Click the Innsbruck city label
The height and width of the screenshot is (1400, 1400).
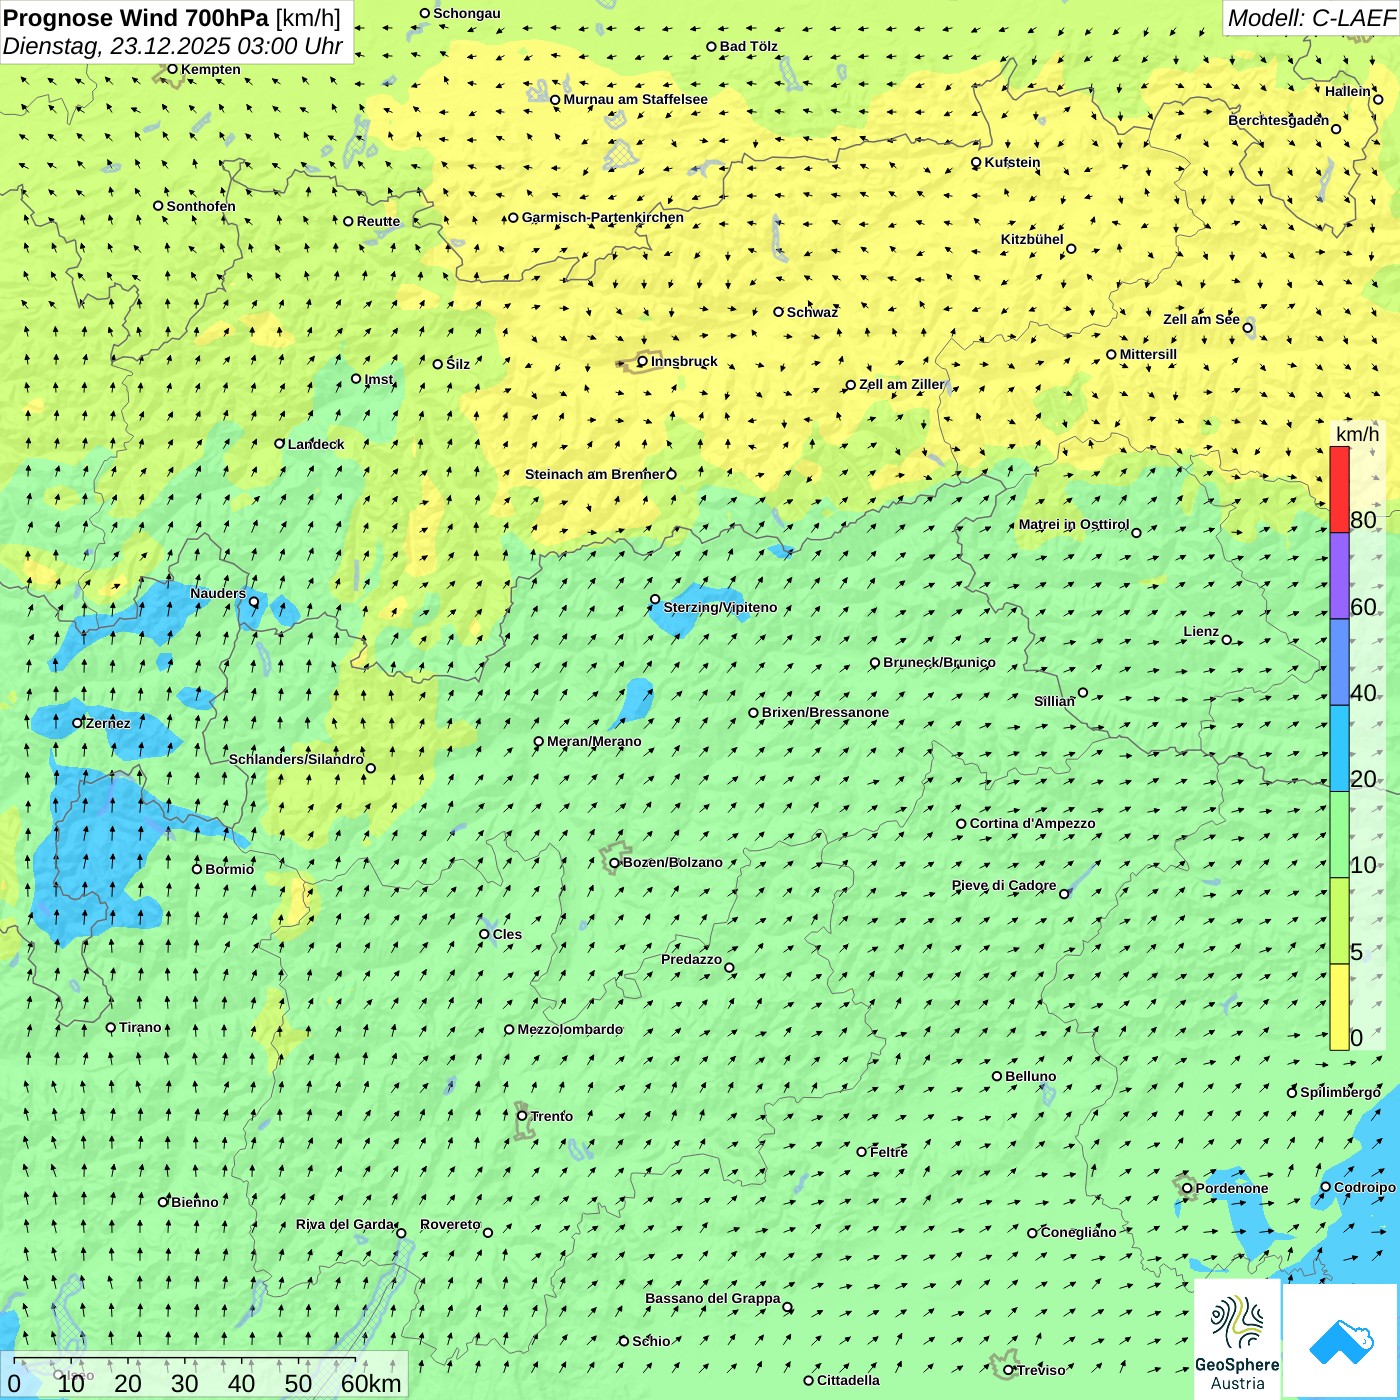pos(684,361)
